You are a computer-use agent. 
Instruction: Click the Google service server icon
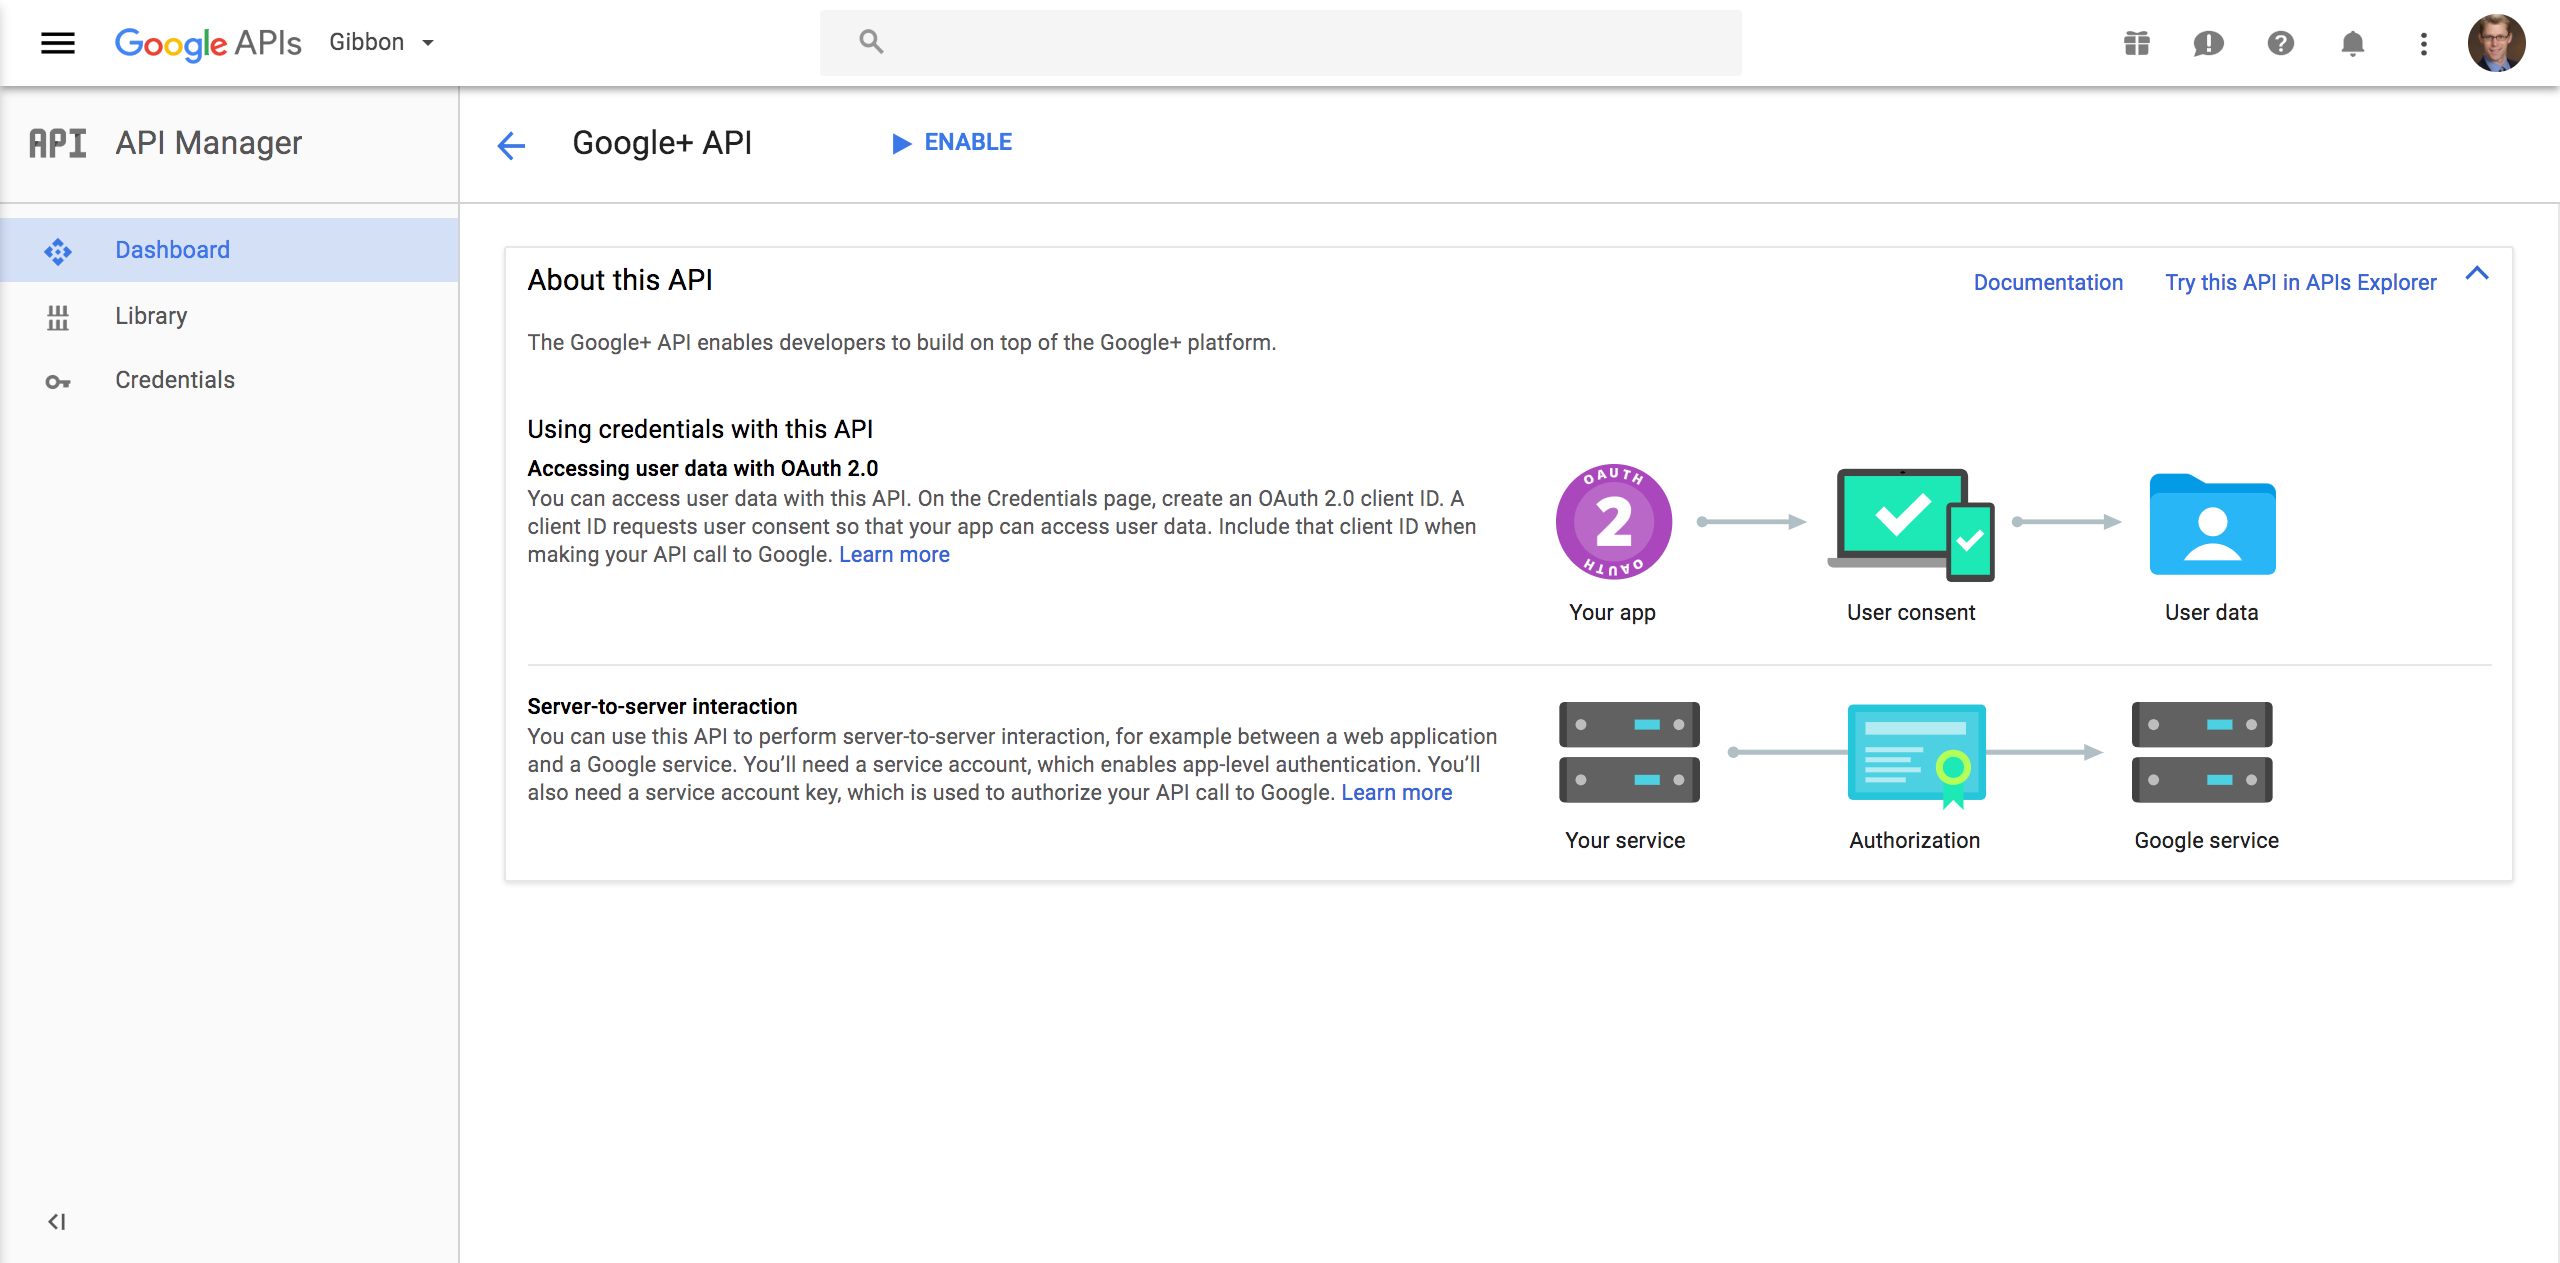[2202, 752]
